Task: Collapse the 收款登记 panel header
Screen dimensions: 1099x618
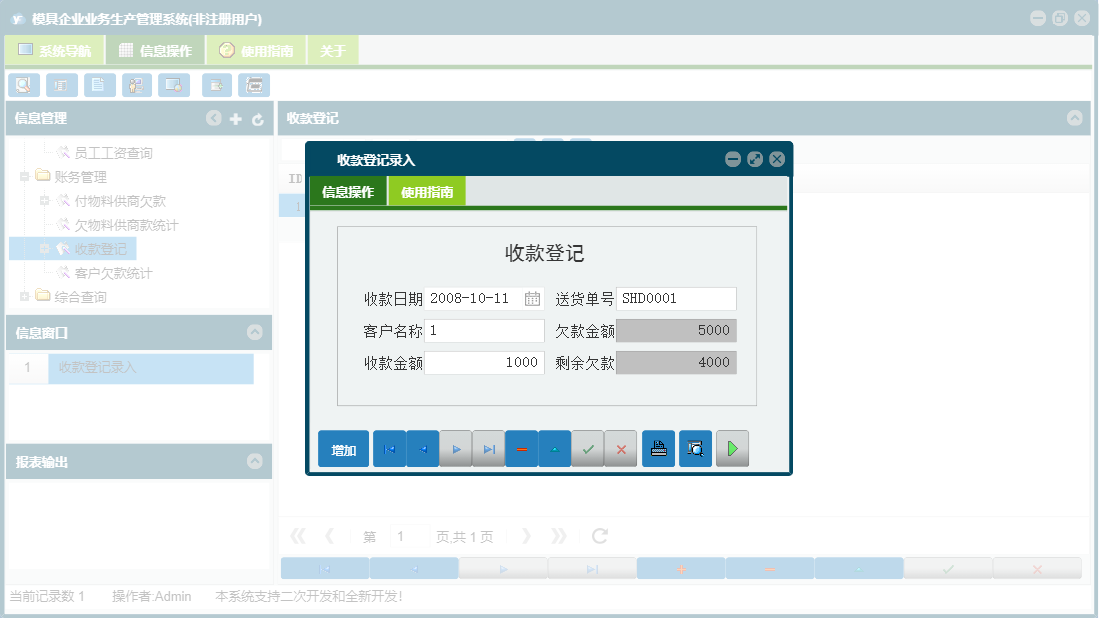Action: pos(1074,118)
